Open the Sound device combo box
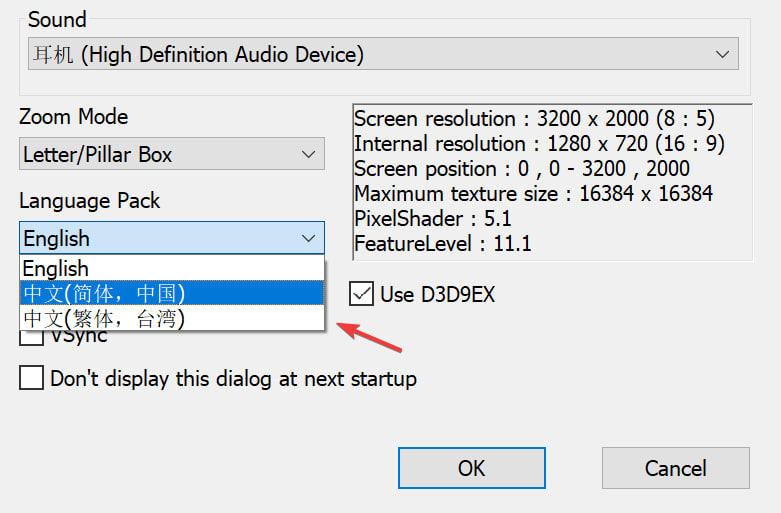 382,54
